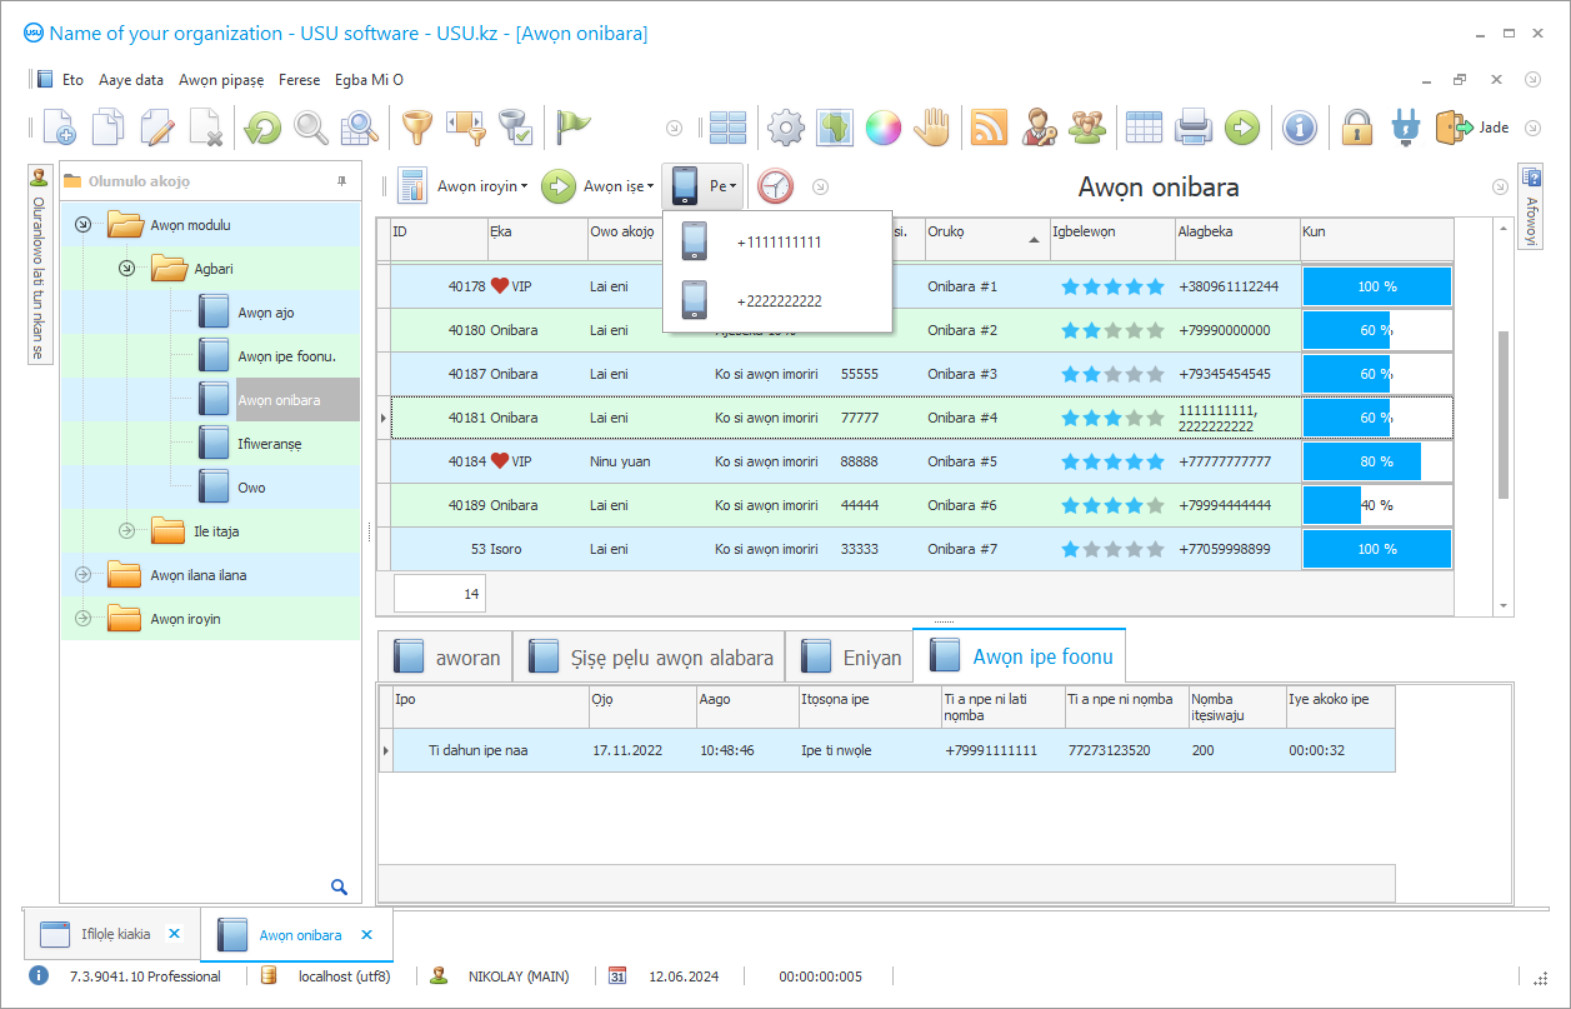
Task: Open the Pe phone dropdown
Action: tap(704, 186)
